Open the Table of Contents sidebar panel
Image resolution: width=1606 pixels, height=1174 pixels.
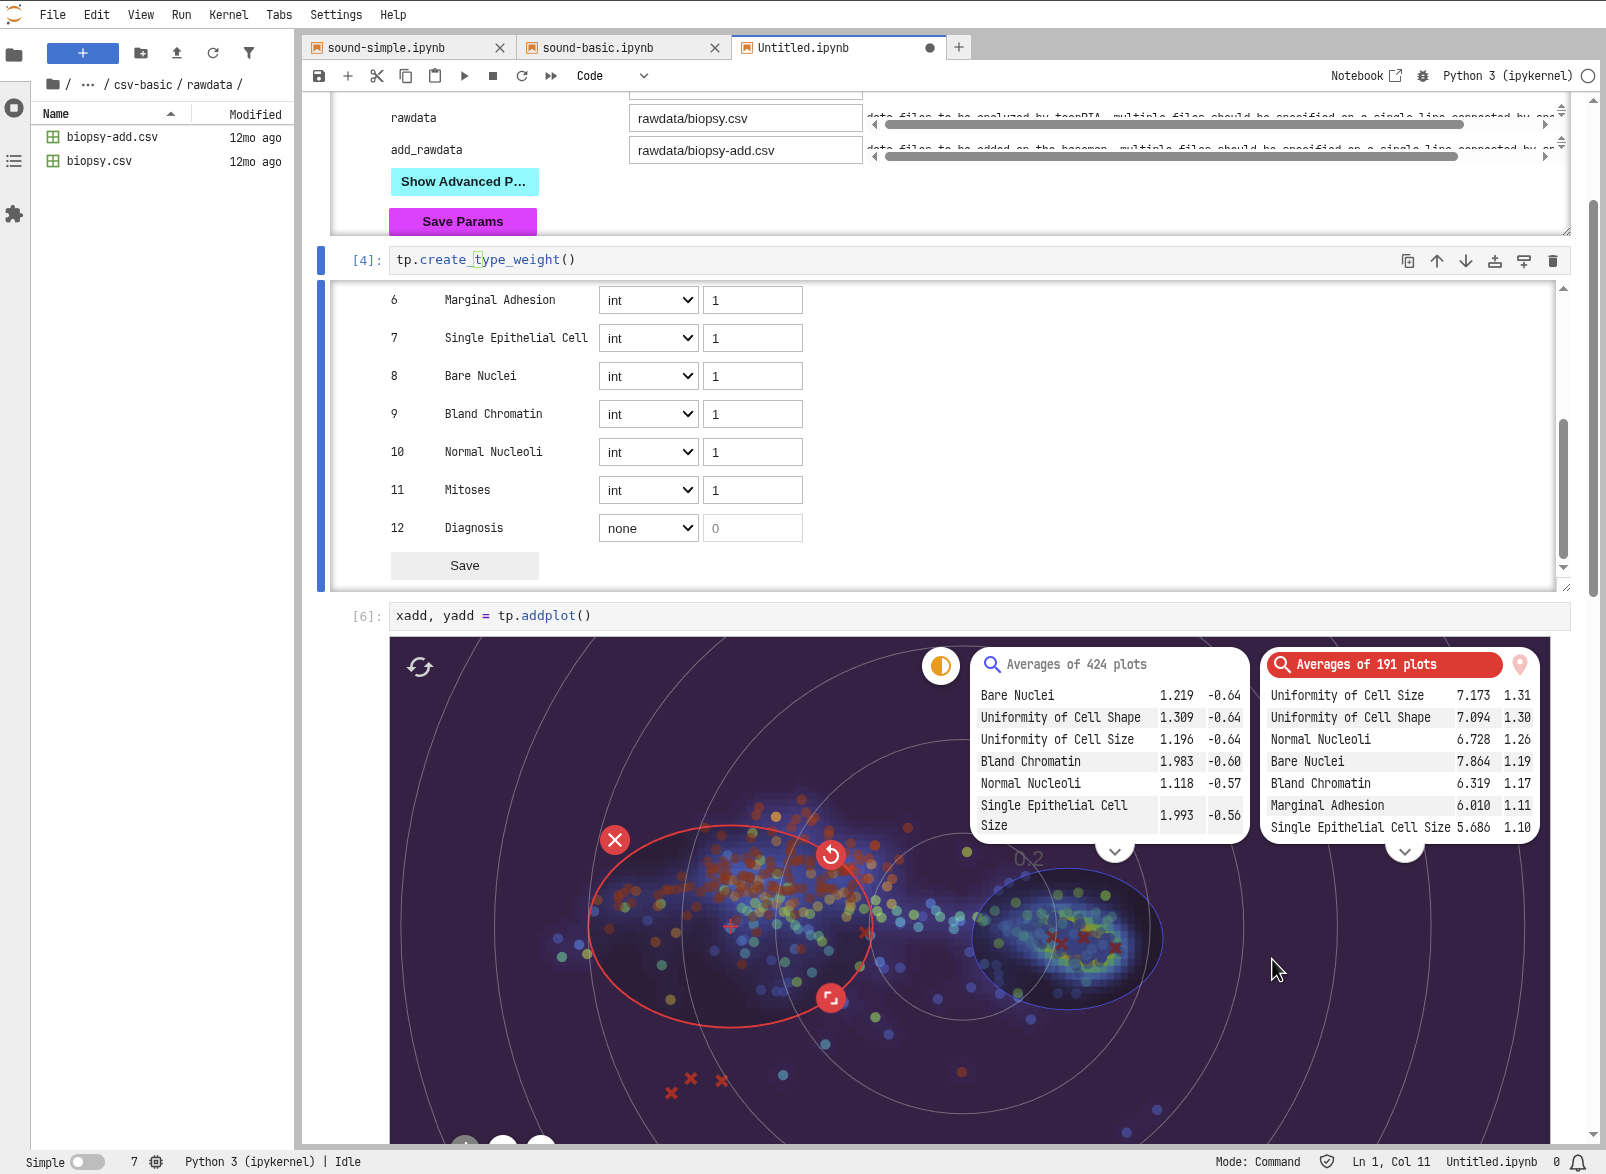[14, 161]
